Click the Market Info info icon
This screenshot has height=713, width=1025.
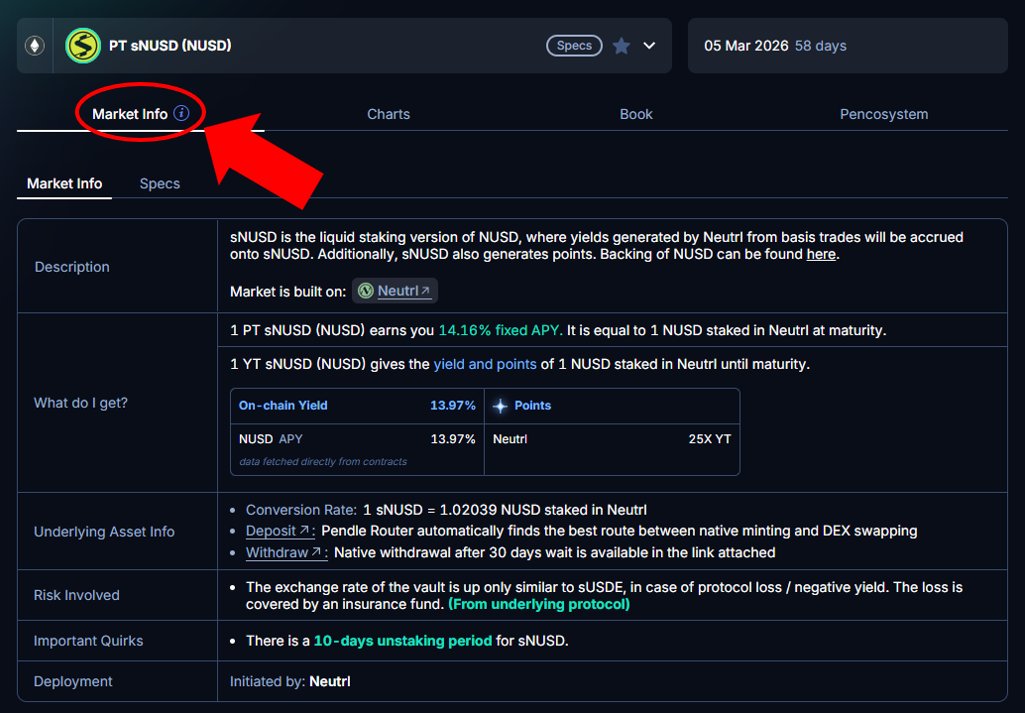(x=181, y=113)
